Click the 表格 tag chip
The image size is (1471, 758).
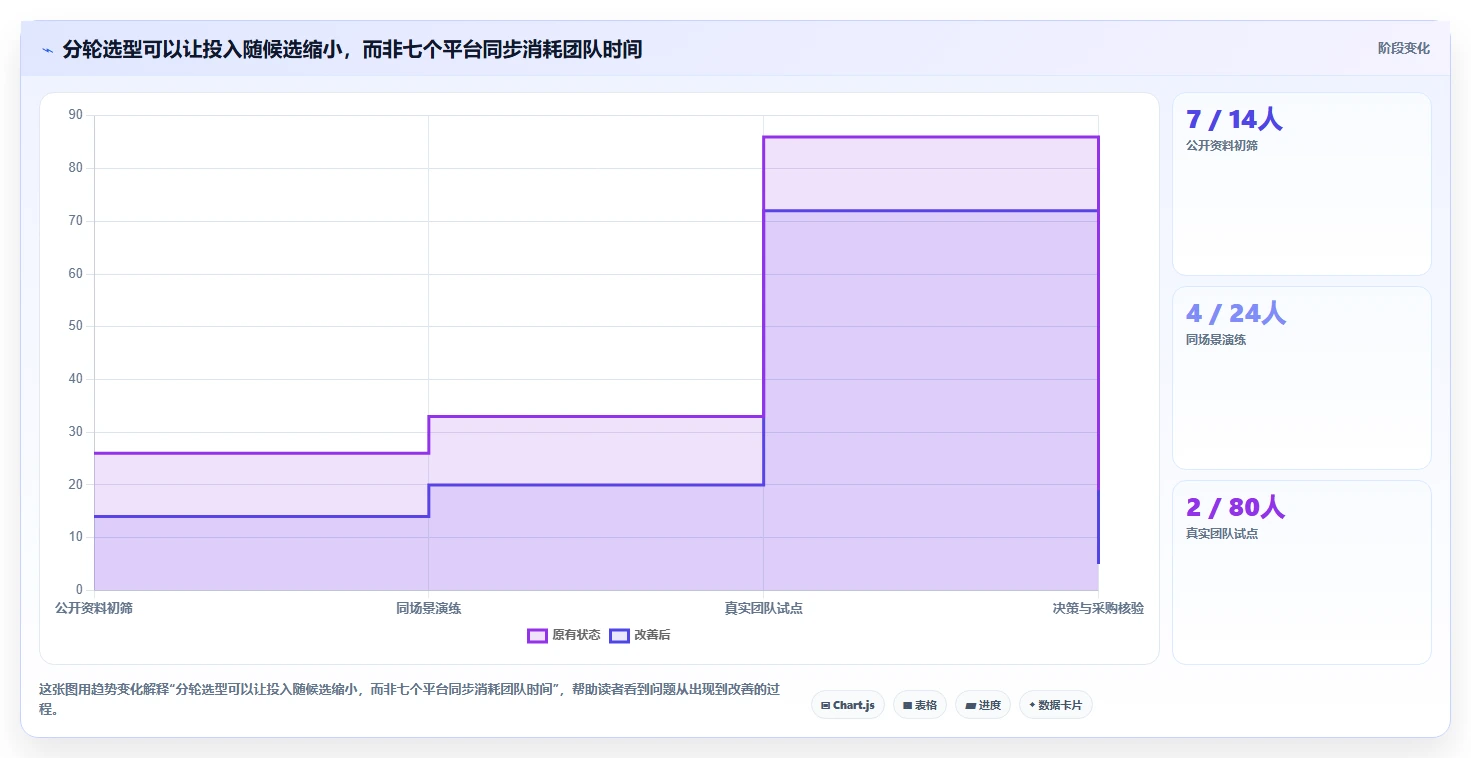[920, 705]
